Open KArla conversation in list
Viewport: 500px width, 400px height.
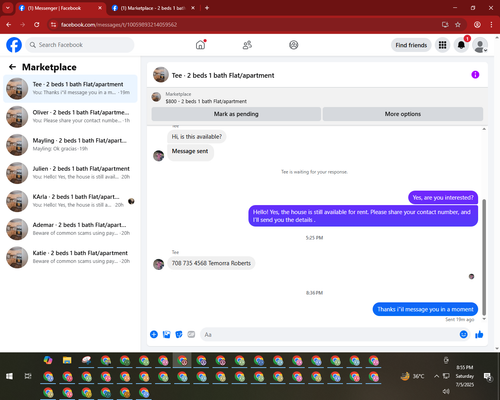[70, 201]
